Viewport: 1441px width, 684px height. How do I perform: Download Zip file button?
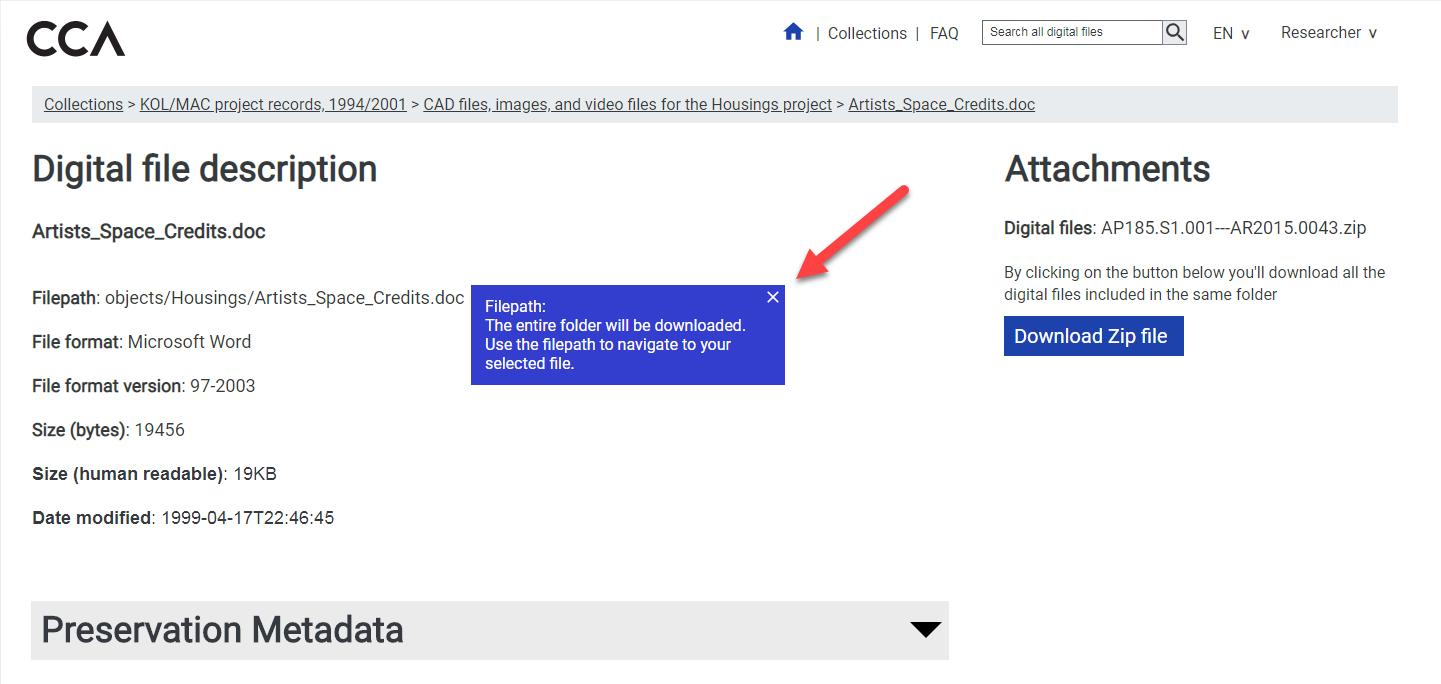tap(1094, 336)
